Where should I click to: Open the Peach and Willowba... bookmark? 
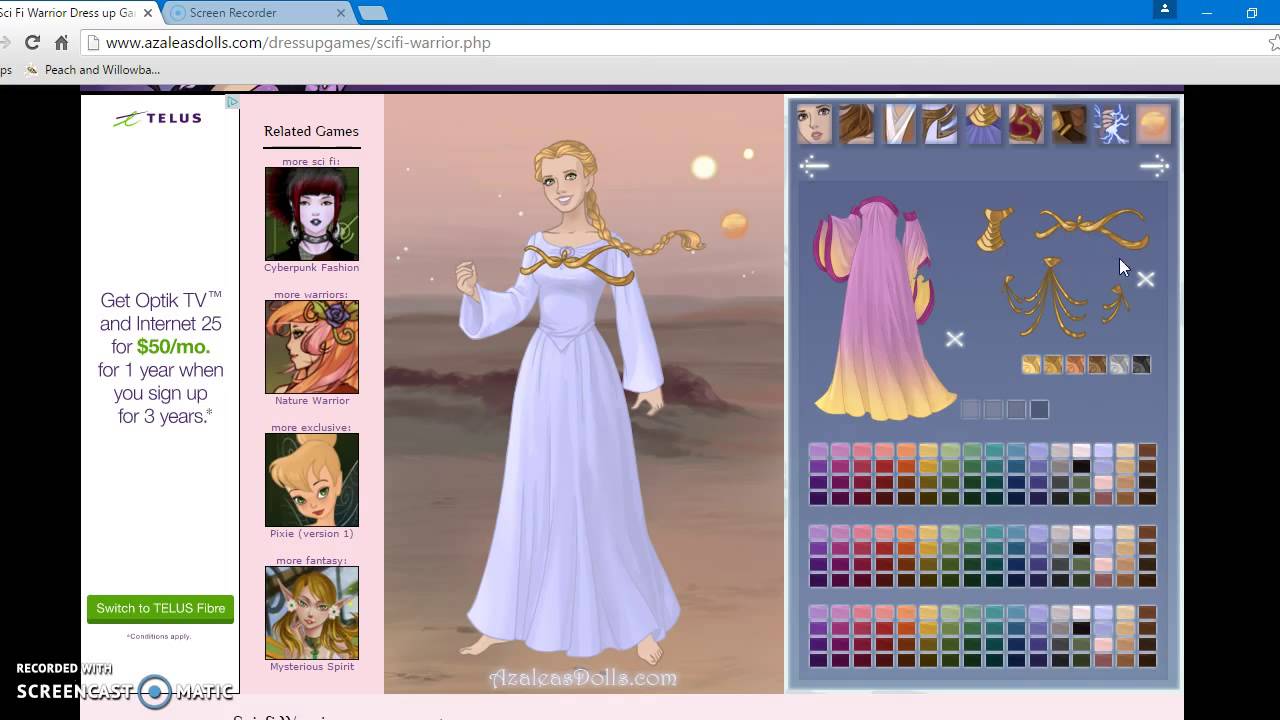(92, 70)
